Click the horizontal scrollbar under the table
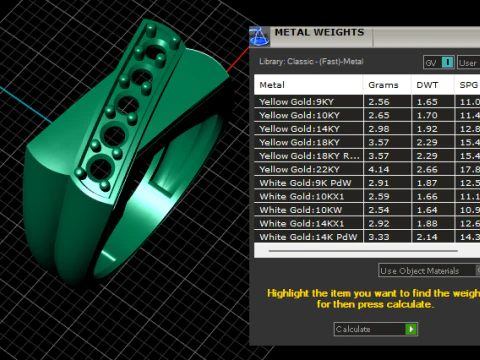 363,251
